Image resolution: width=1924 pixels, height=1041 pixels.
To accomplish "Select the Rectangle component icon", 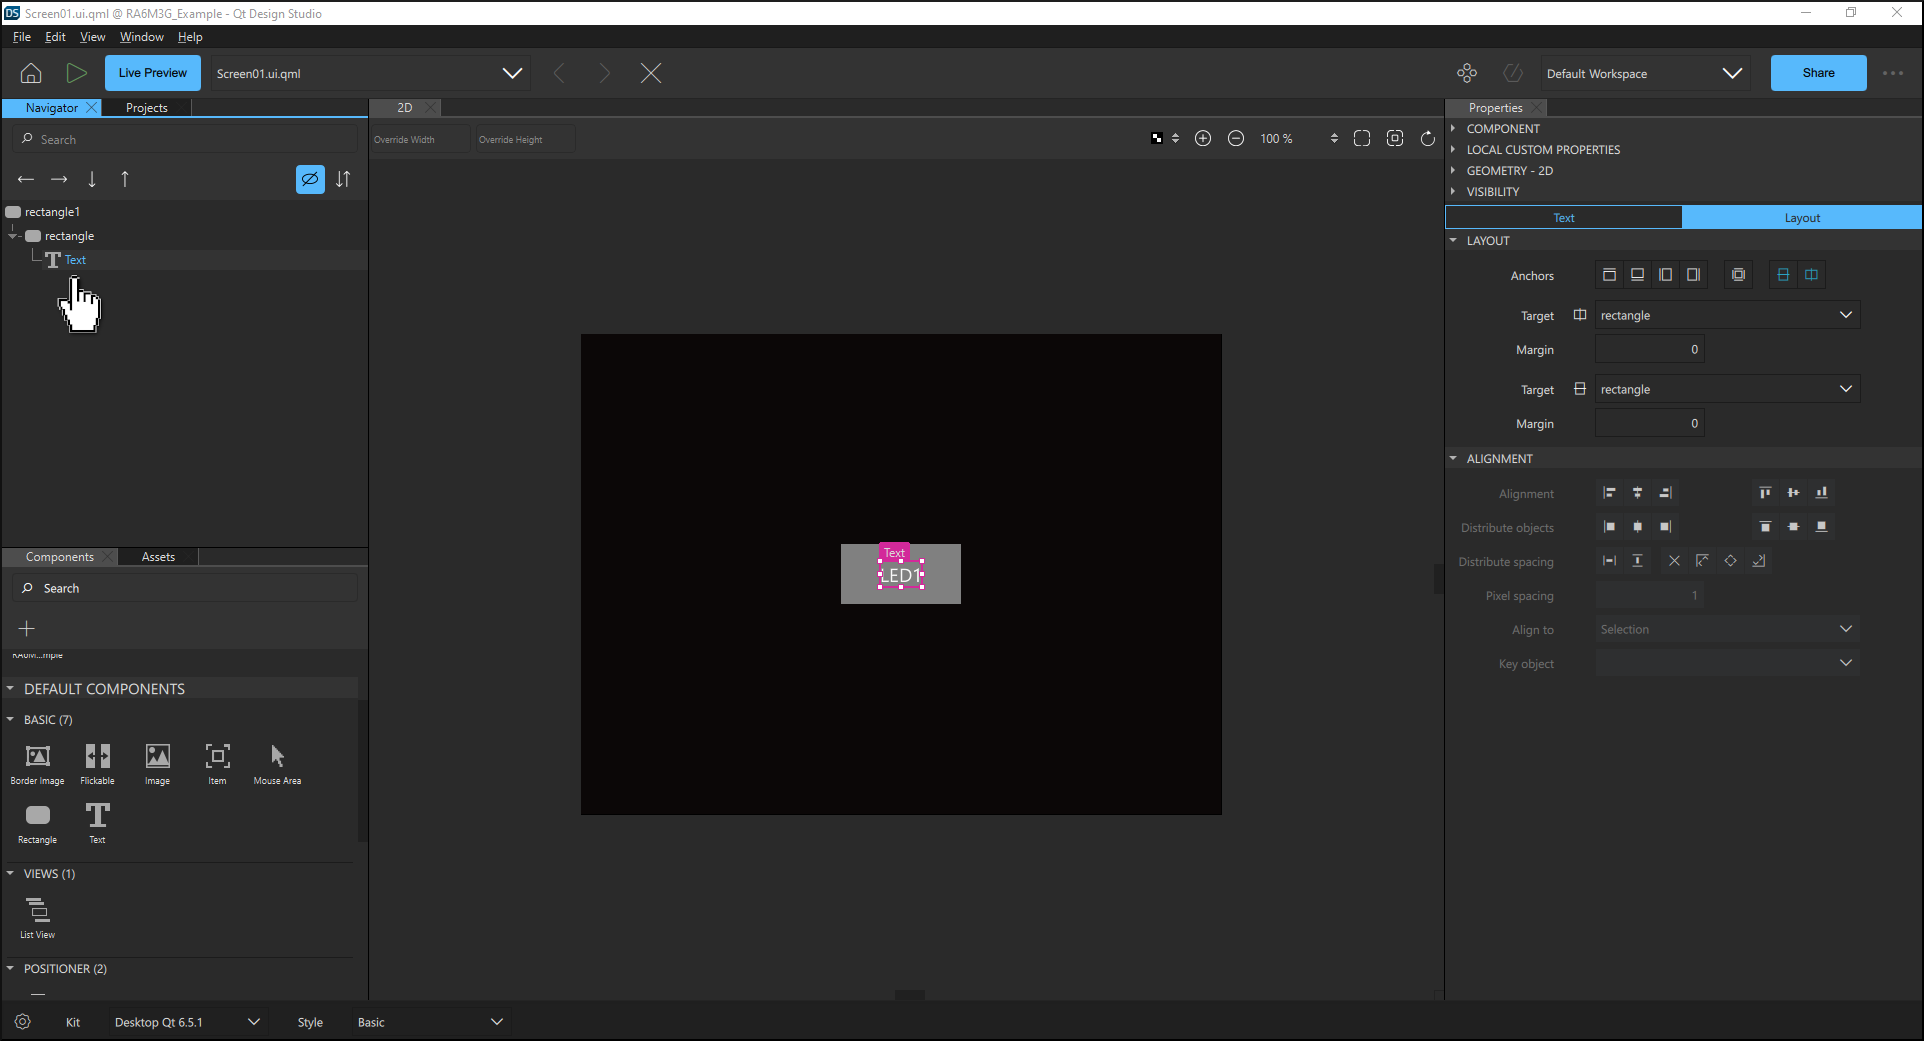I will [x=37, y=816].
